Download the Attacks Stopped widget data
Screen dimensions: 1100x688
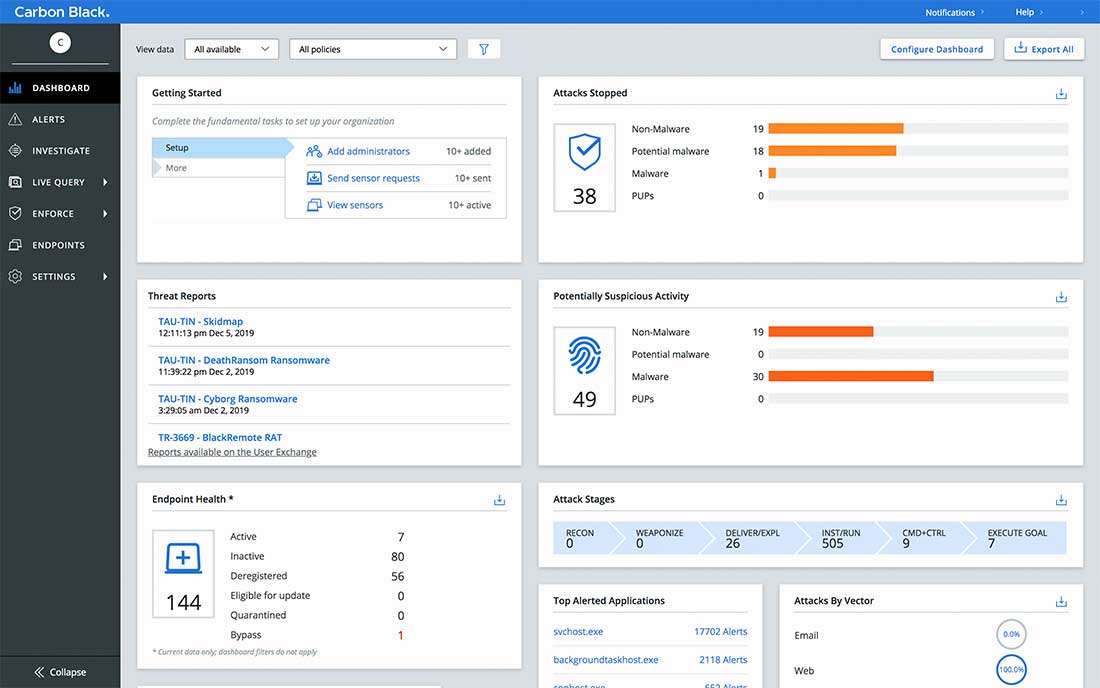(x=1061, y=92)
